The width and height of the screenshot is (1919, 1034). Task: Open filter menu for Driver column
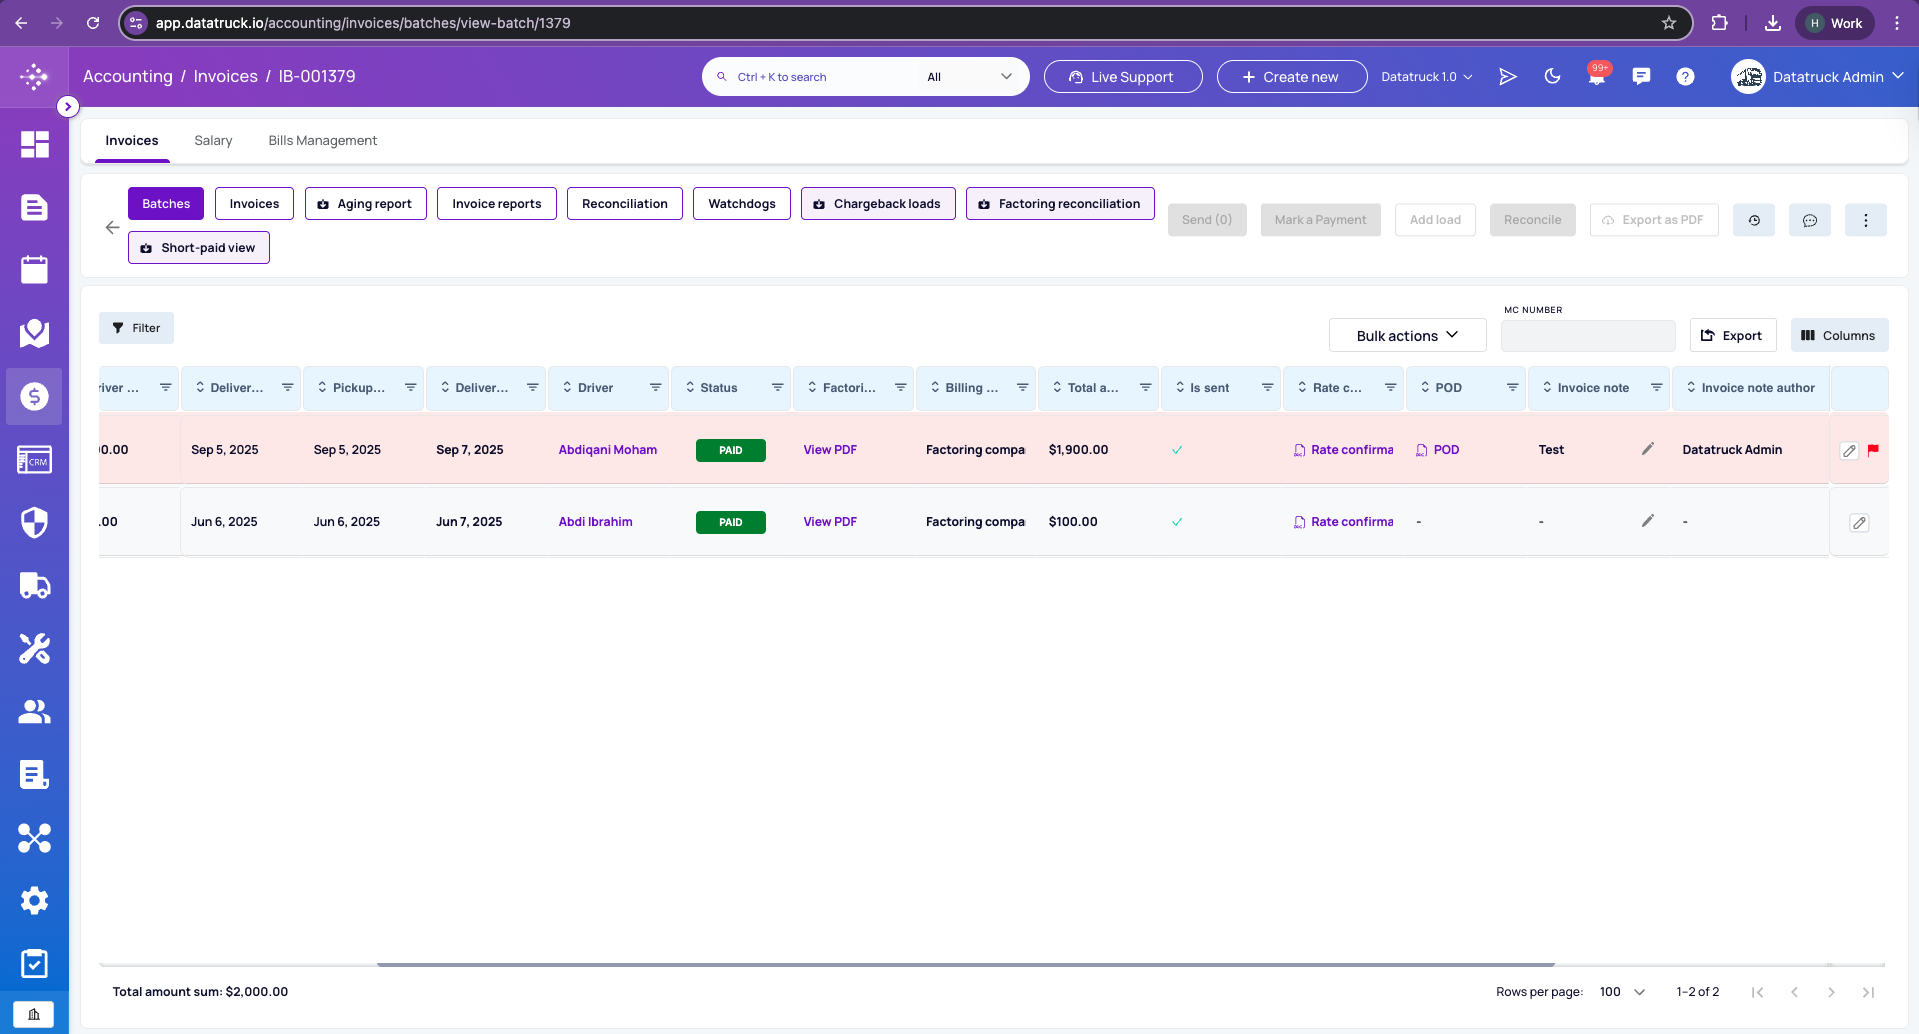pos(656,388)
